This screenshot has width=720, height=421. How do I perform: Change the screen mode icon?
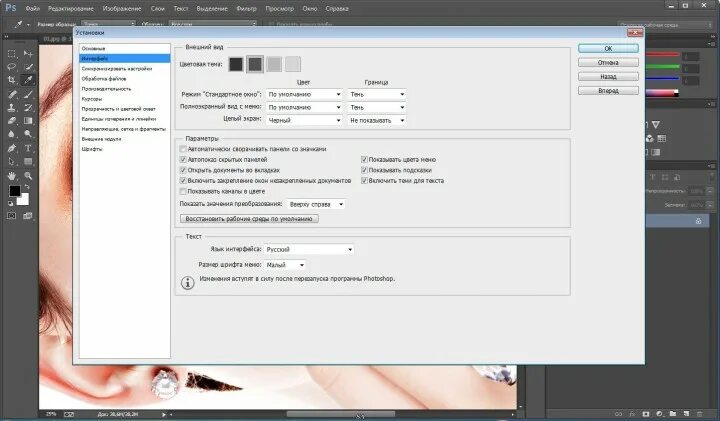28,215
